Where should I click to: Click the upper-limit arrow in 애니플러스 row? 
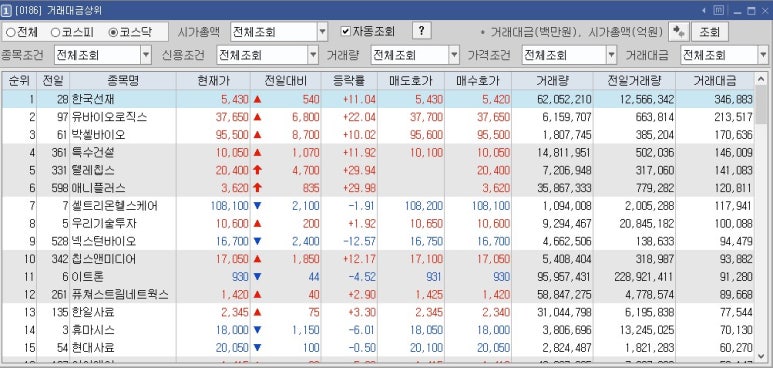[257, 188]
